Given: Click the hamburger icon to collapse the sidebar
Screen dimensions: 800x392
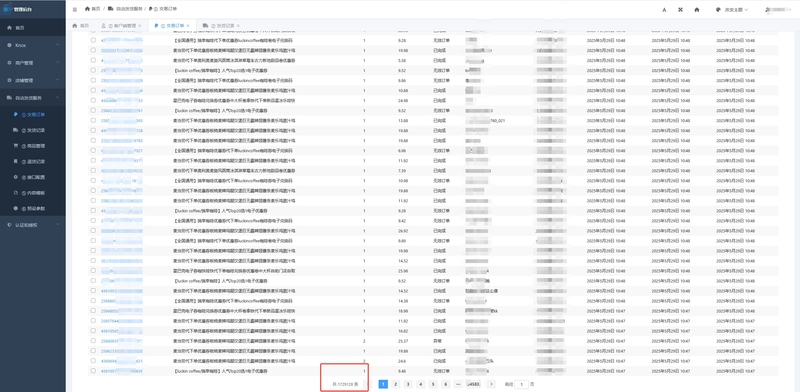Looking at the screenshot, I should point(75,9).
